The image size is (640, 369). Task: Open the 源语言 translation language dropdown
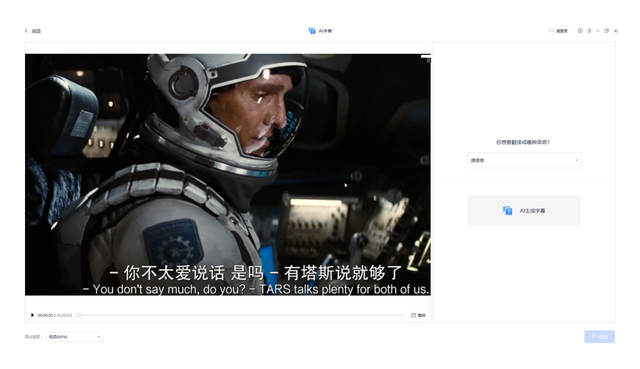[524, 160]
